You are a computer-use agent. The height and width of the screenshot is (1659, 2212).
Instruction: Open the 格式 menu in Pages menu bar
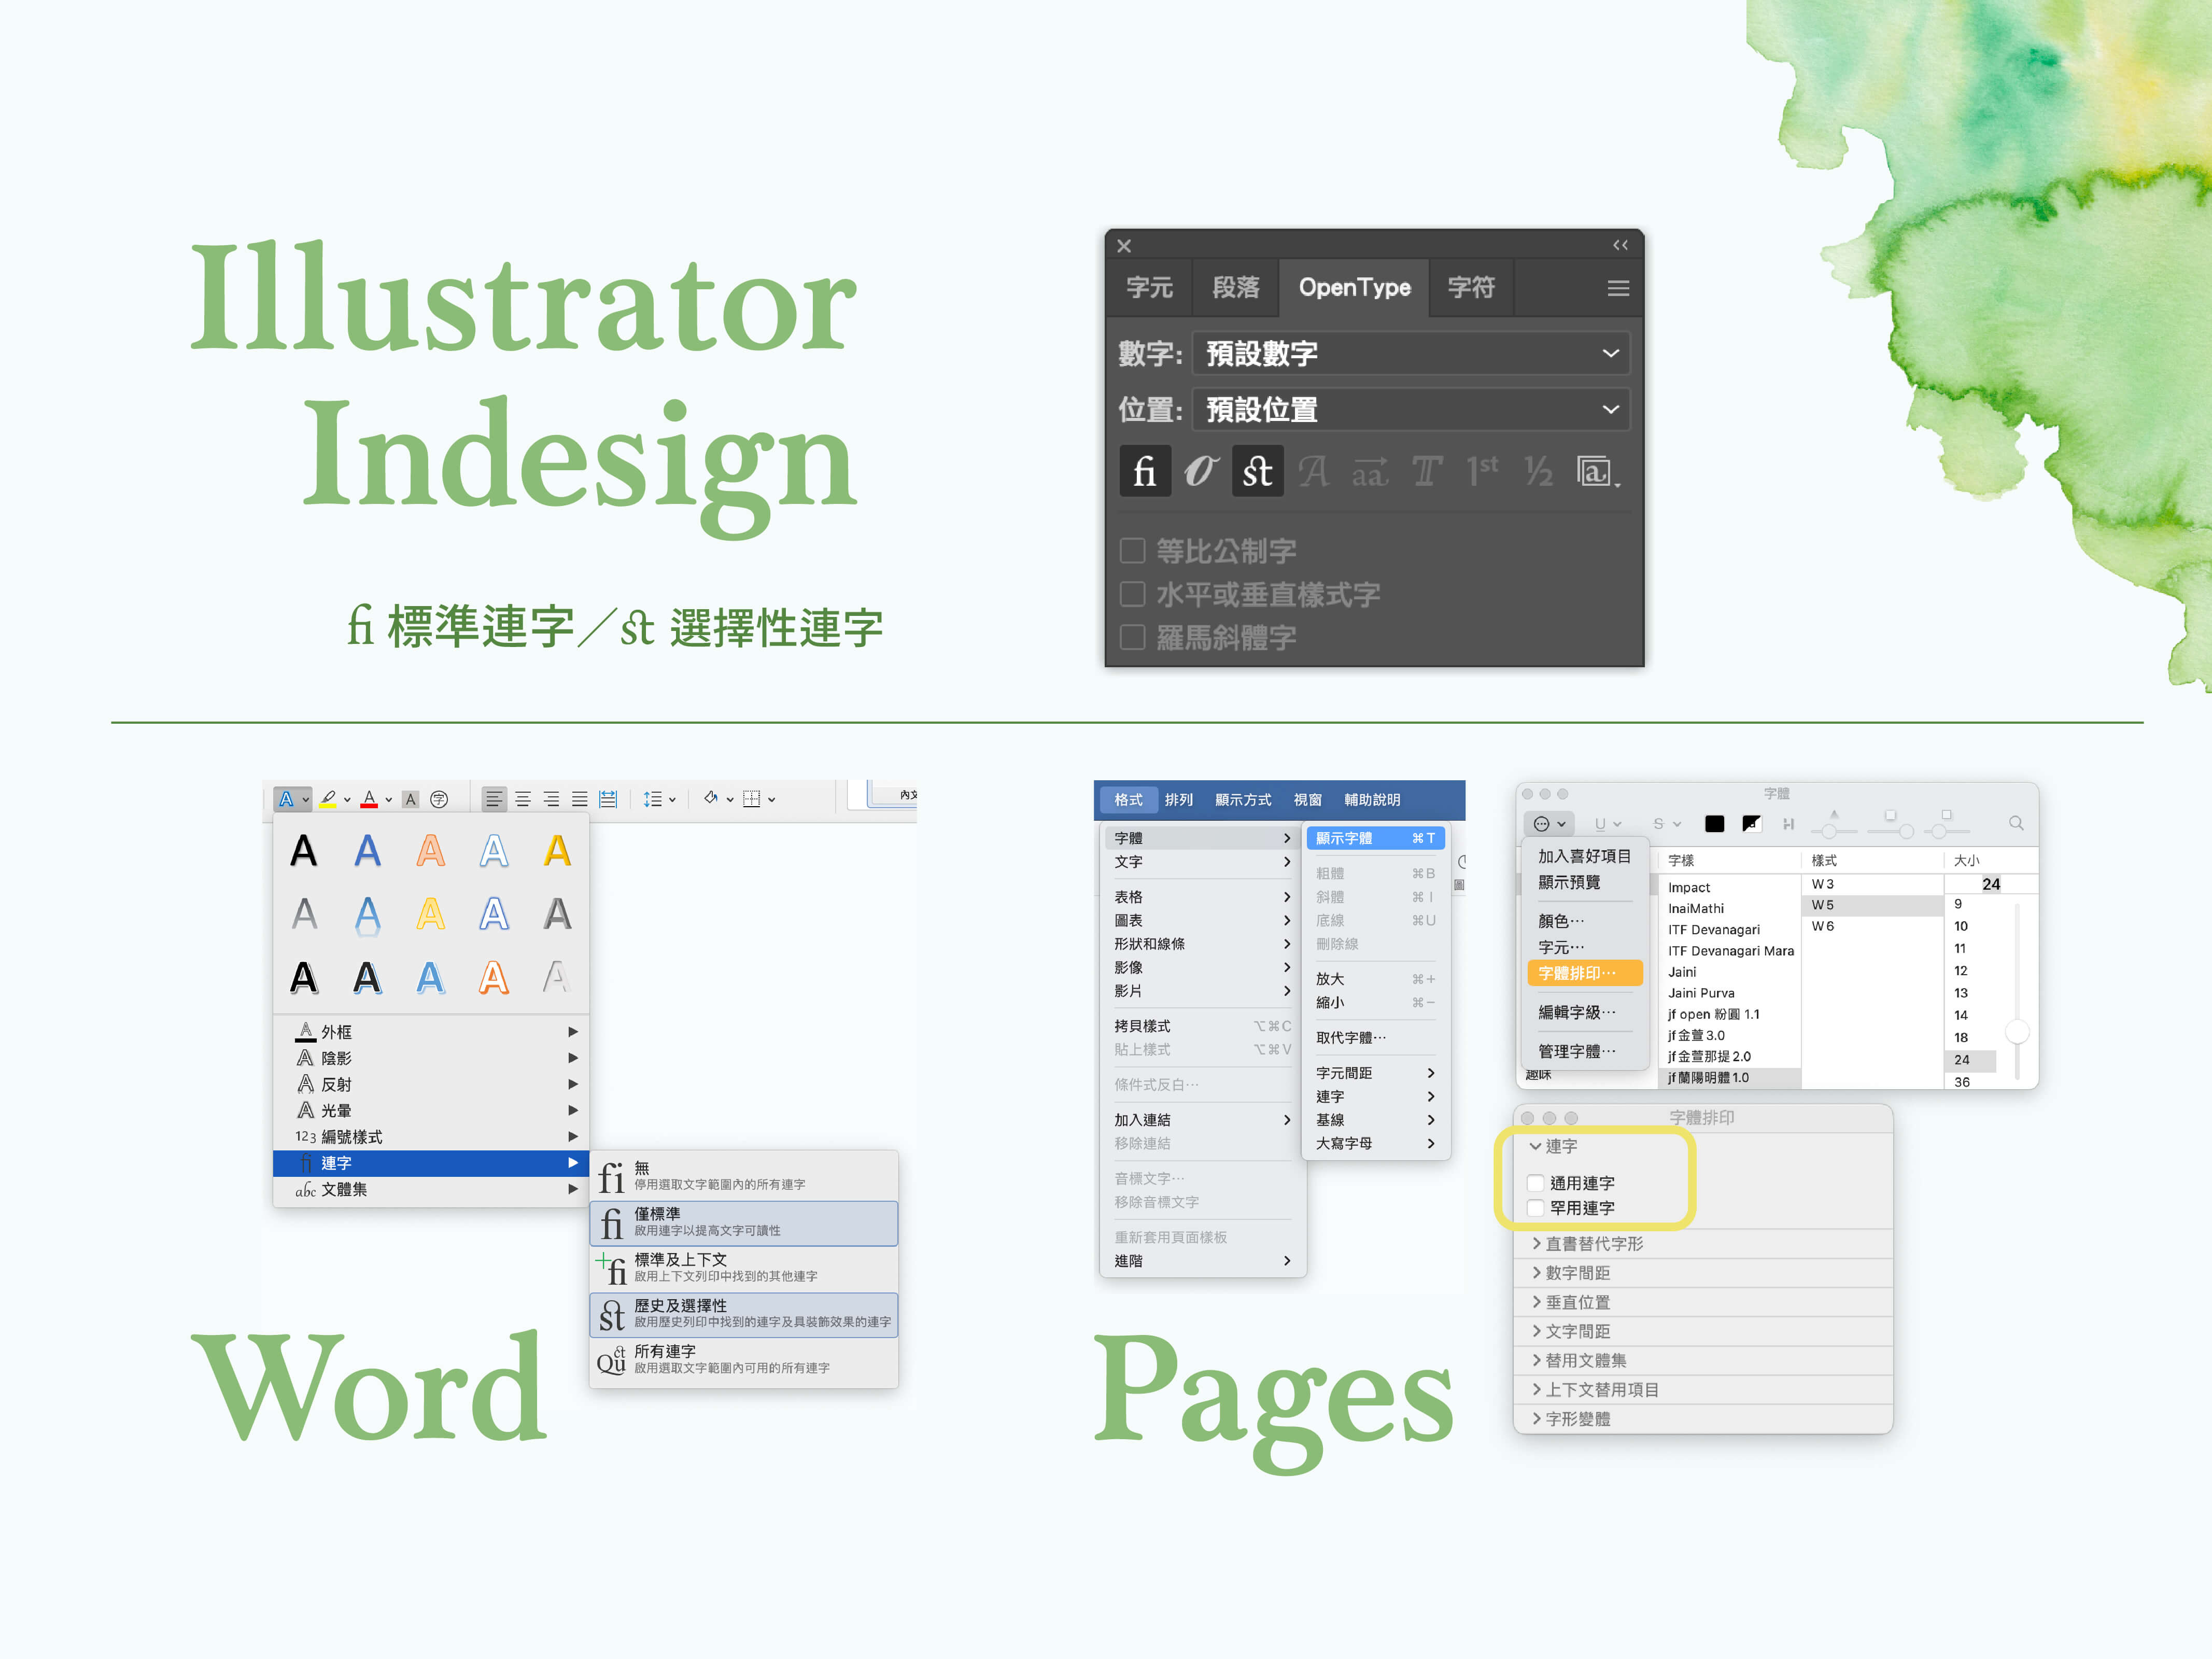coord(1128,800)
